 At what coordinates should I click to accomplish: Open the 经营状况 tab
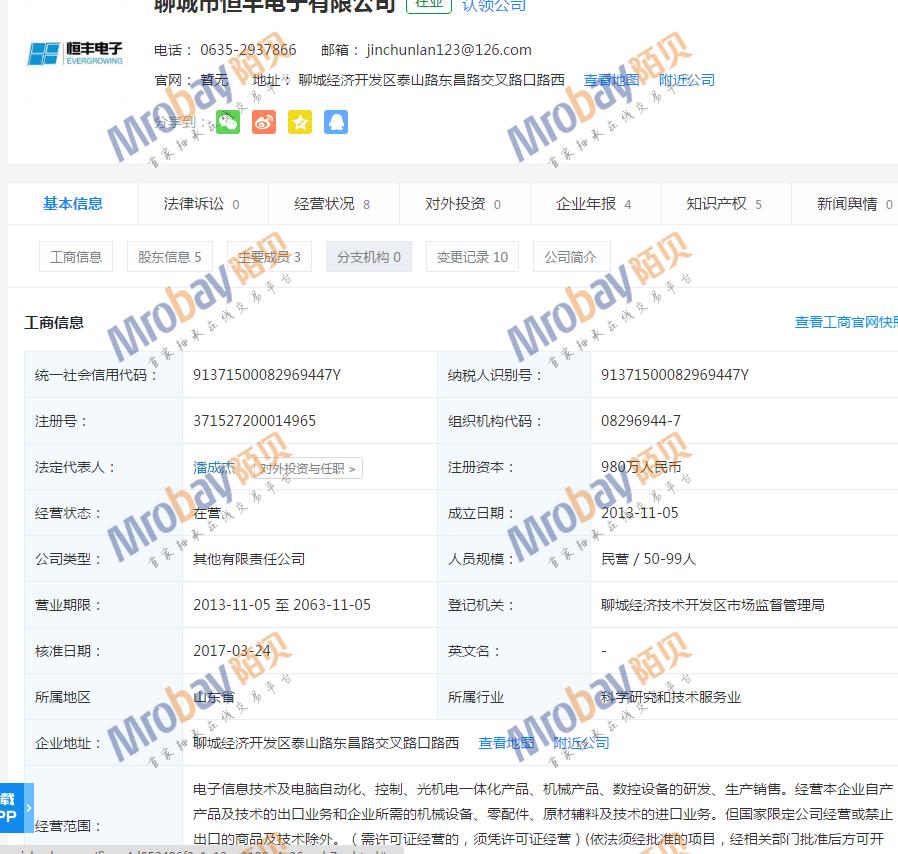coord(332,204)
